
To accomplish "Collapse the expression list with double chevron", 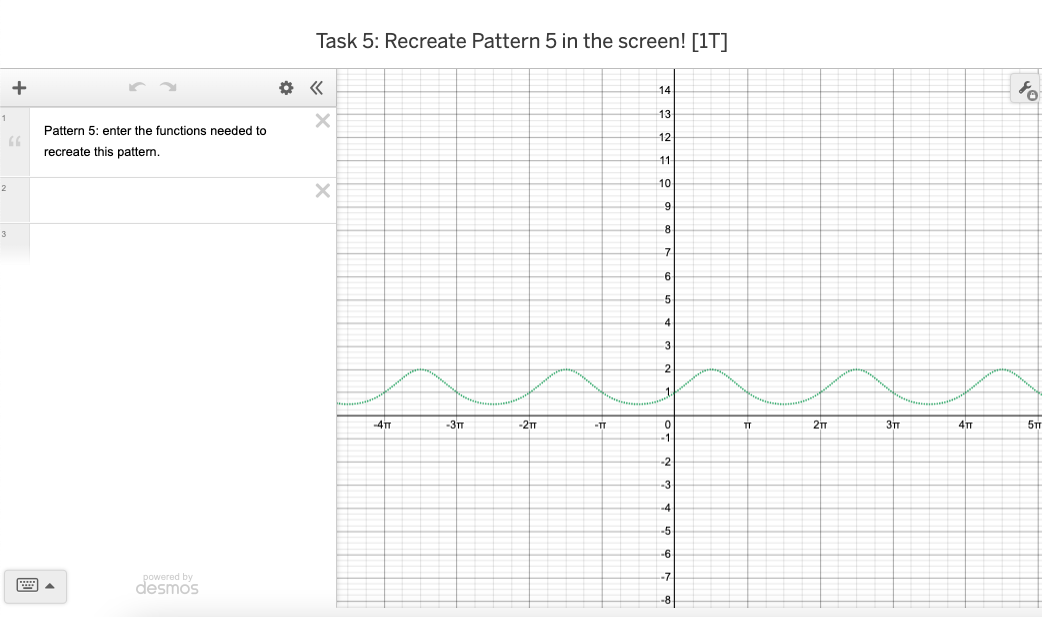I will (316, 88).
